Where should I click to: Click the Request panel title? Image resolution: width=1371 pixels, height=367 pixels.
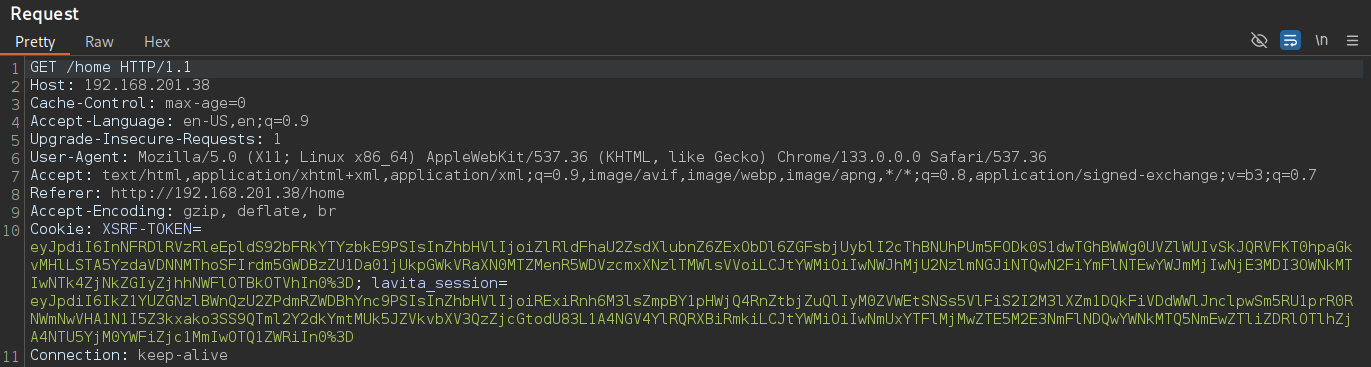(x=44, y=14)
